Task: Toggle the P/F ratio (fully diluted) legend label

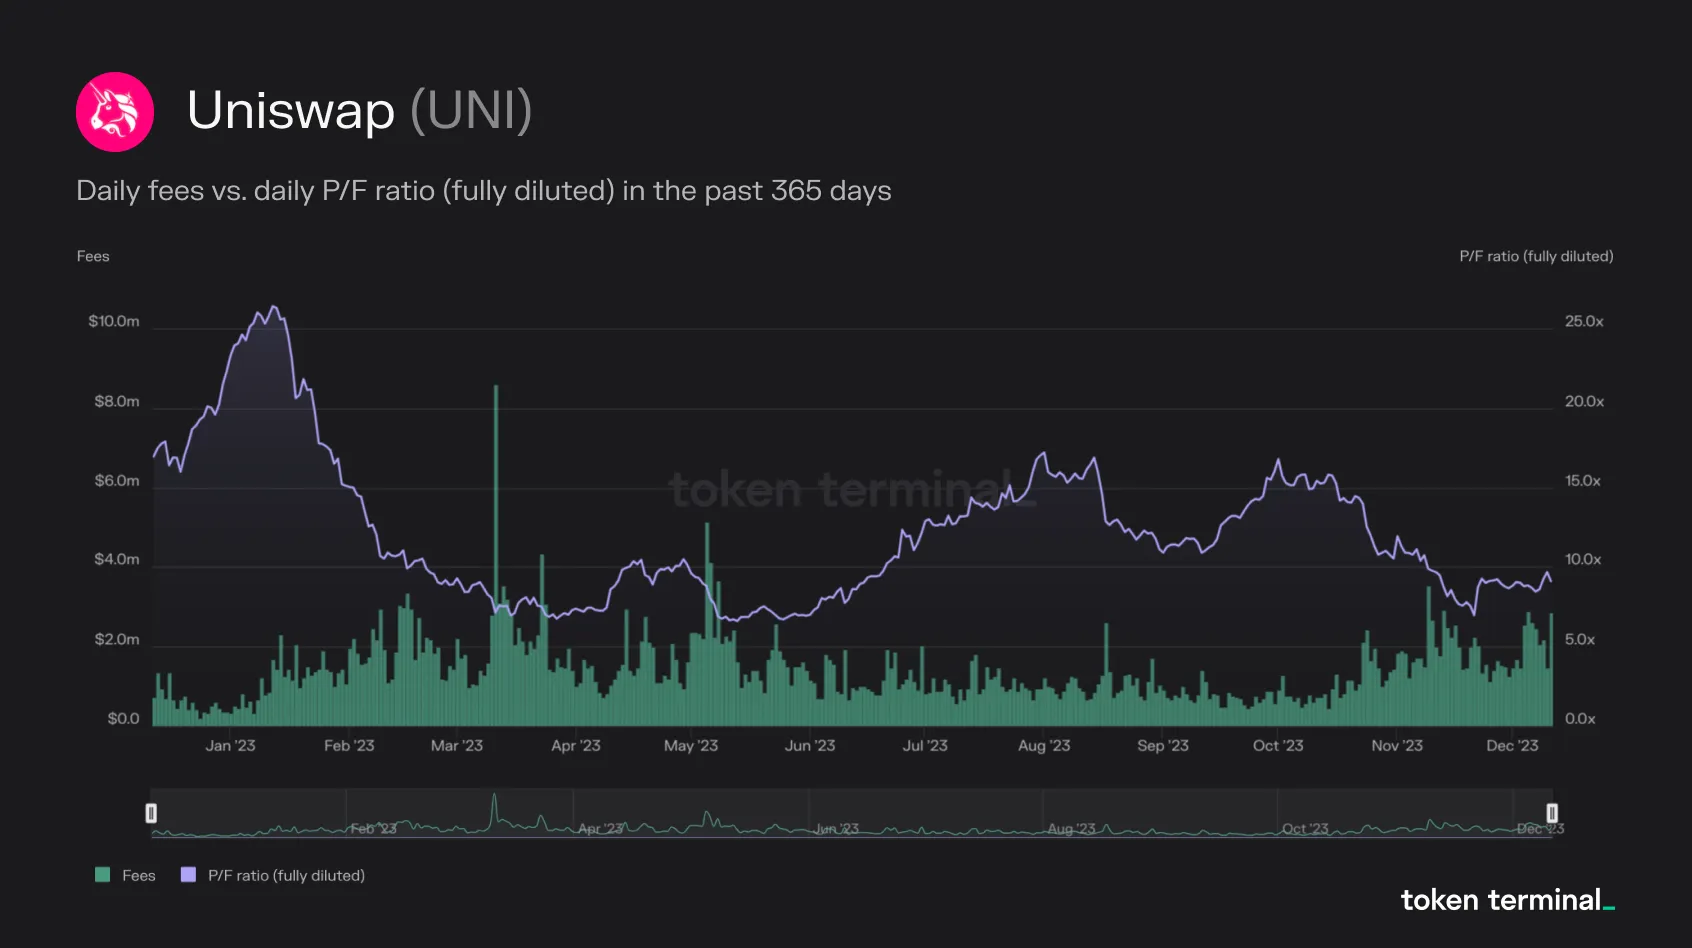Action: click(x=286, y=875)
